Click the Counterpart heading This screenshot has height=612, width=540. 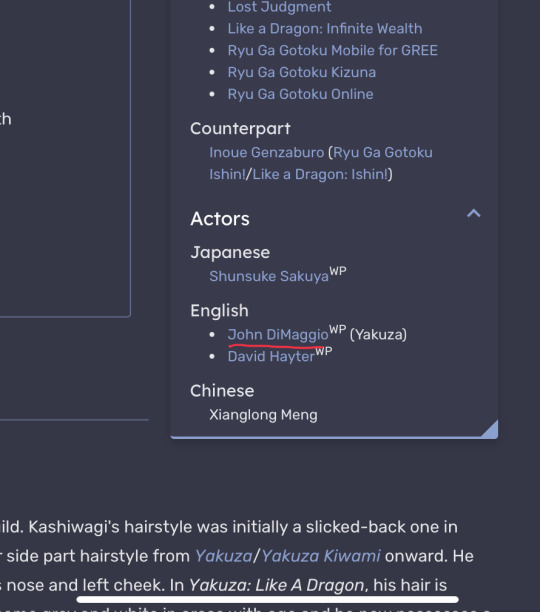click(240, 129)
